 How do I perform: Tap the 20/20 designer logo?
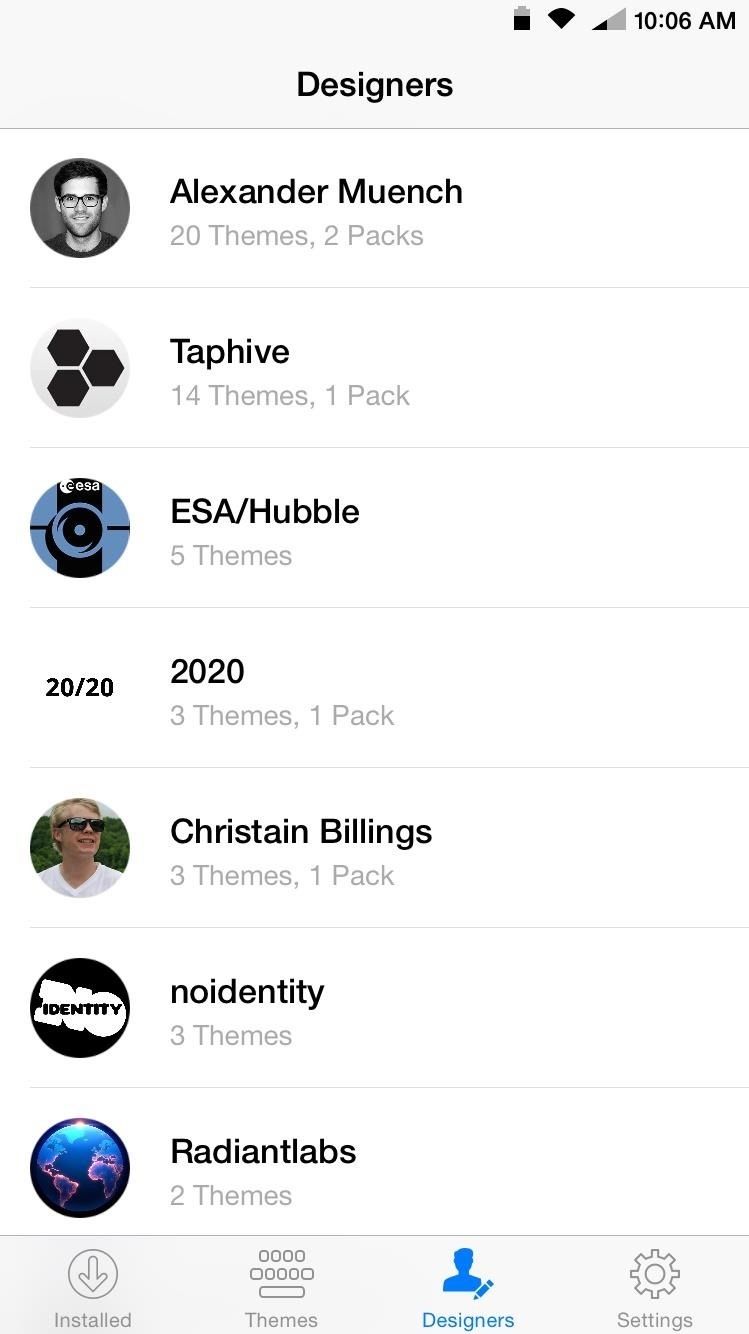80,688
